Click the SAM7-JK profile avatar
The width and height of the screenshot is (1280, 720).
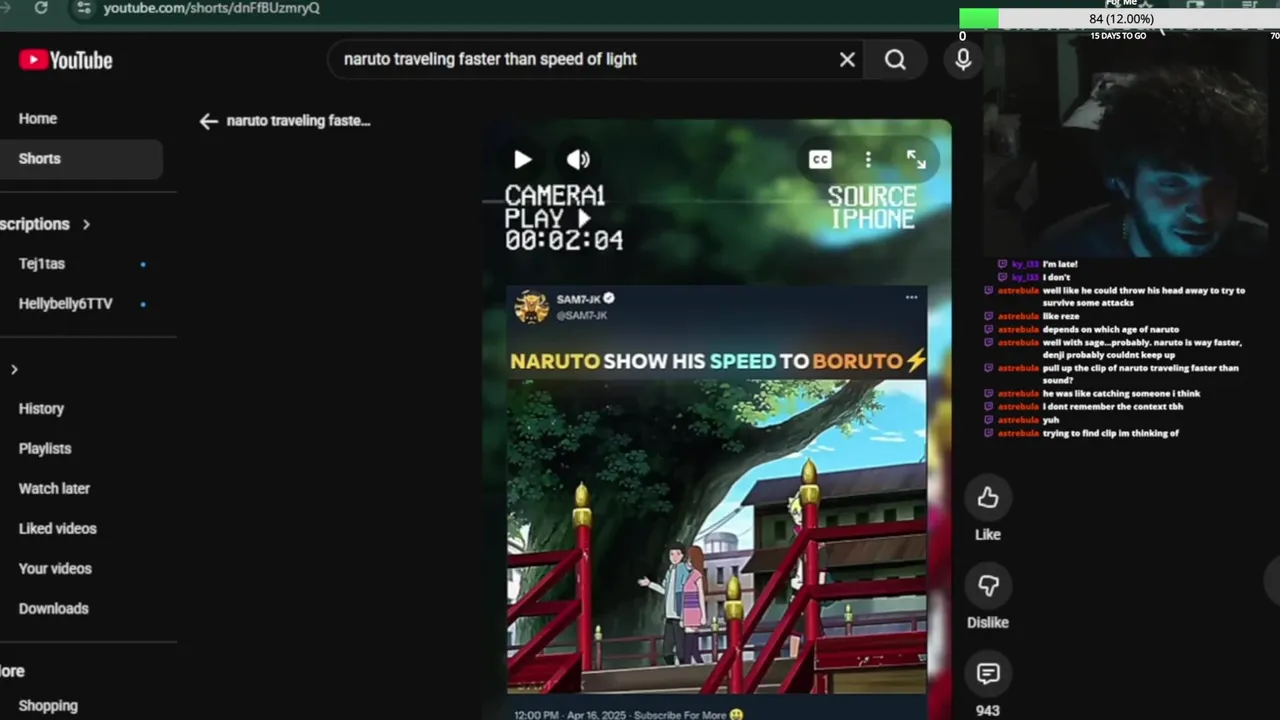click(x=532, y=307)
